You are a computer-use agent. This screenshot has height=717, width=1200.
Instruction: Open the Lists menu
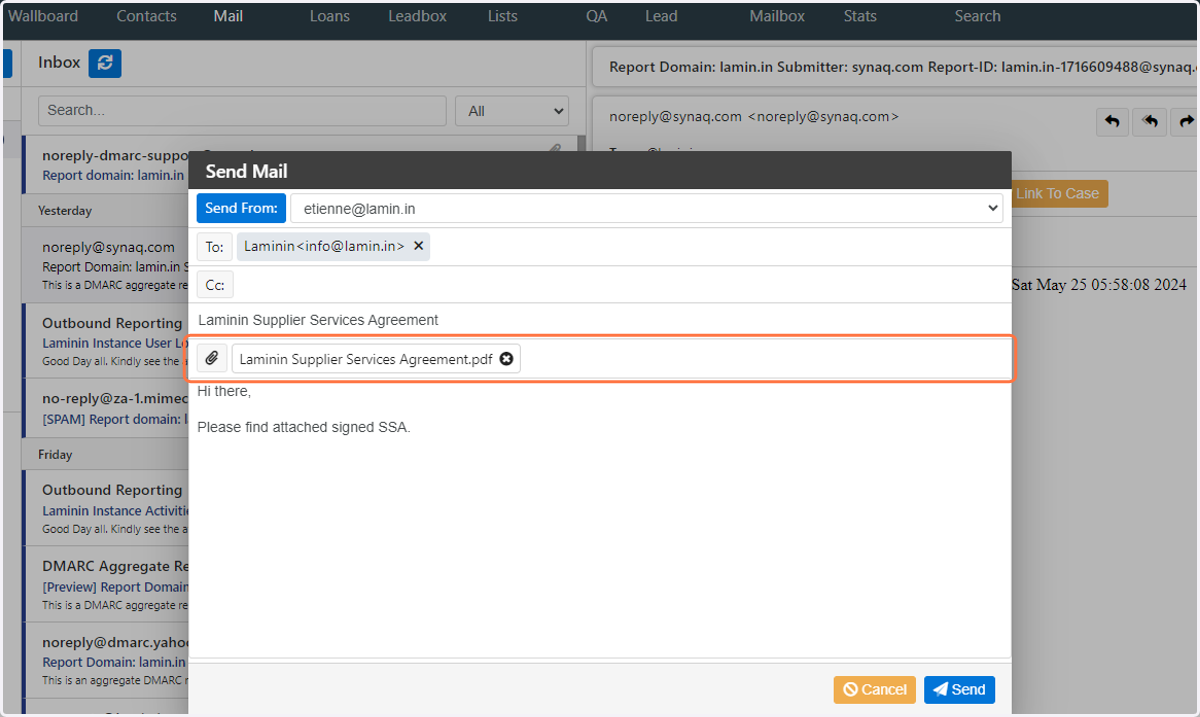pos(503,16)
